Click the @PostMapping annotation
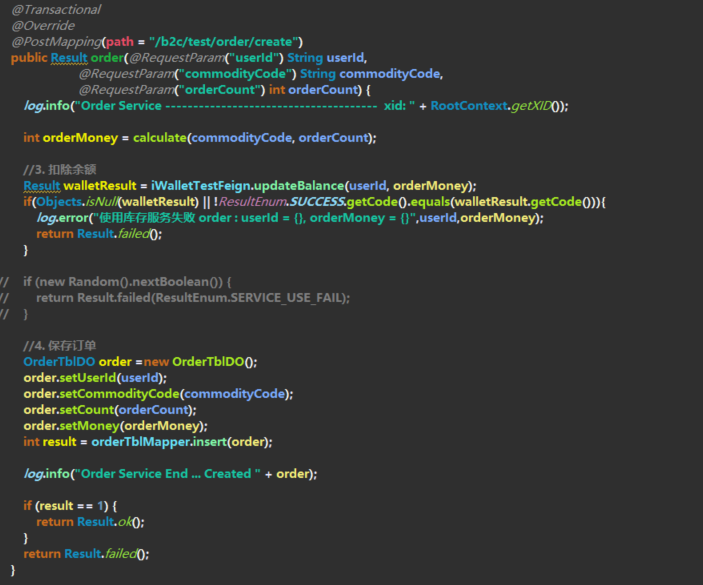This screenshot has width=703, height=585. coord(56,42)
